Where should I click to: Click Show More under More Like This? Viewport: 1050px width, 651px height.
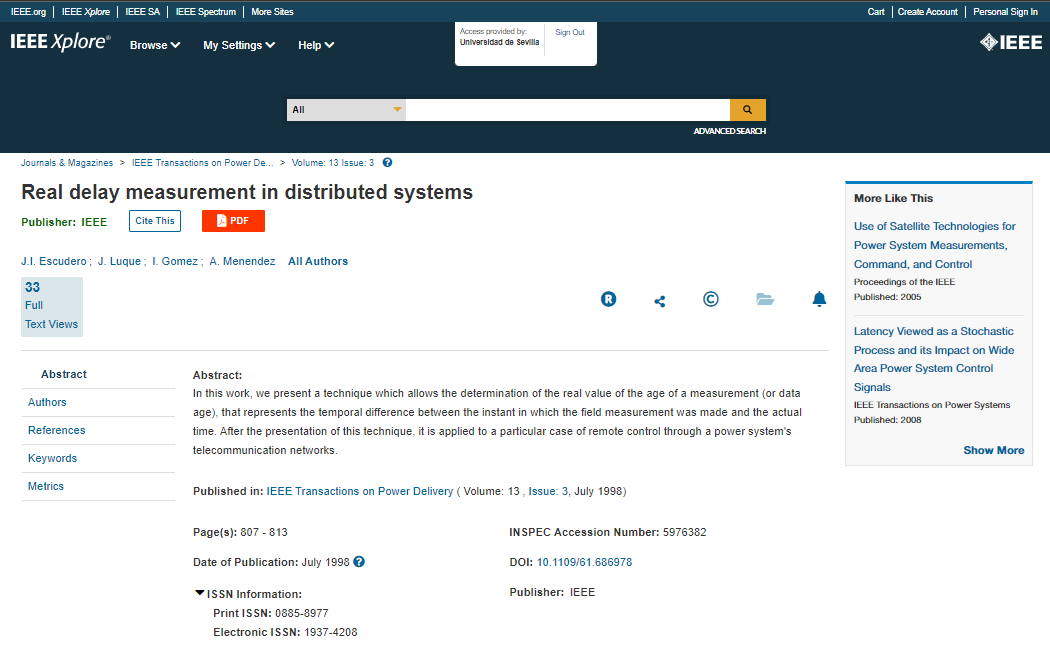[993, 450]
